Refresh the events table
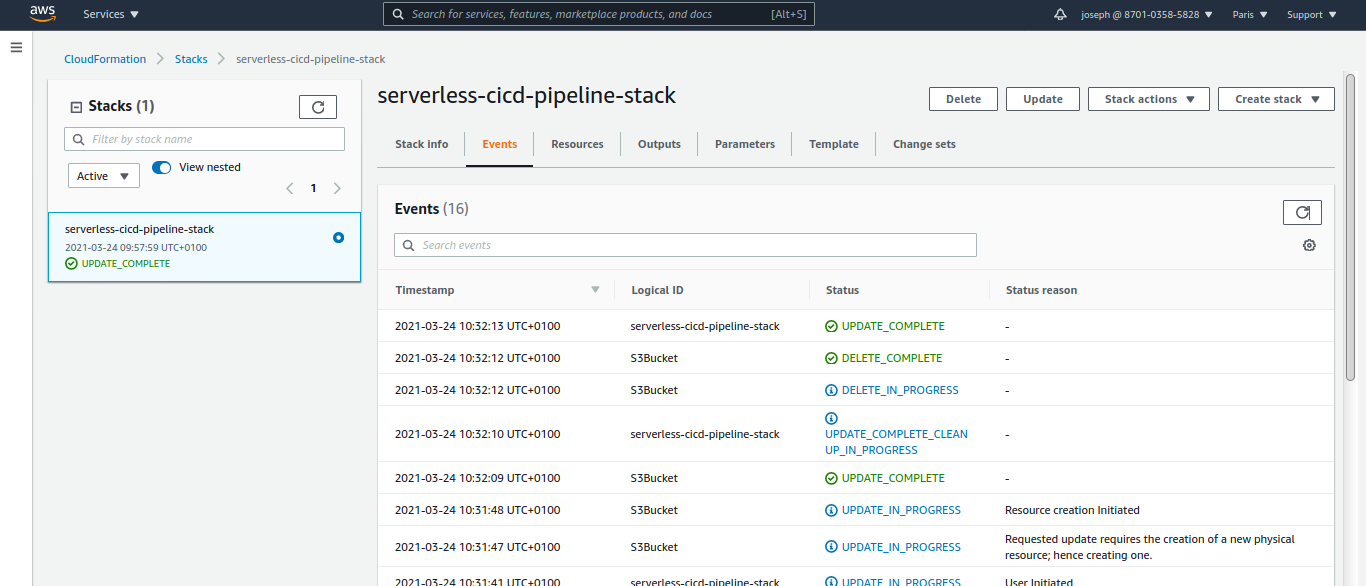Viewport: 1366px width, 586px height. click(1302, 212)
